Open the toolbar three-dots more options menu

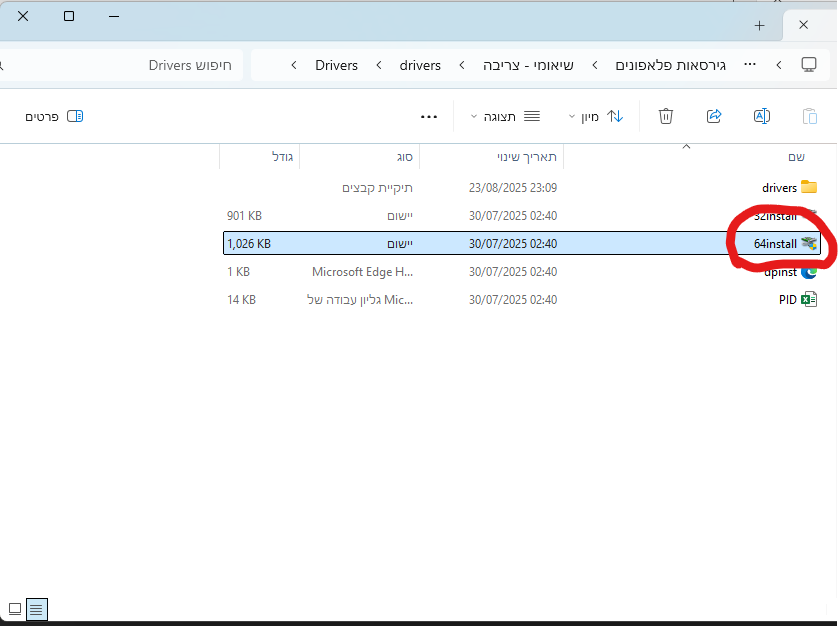429,116
